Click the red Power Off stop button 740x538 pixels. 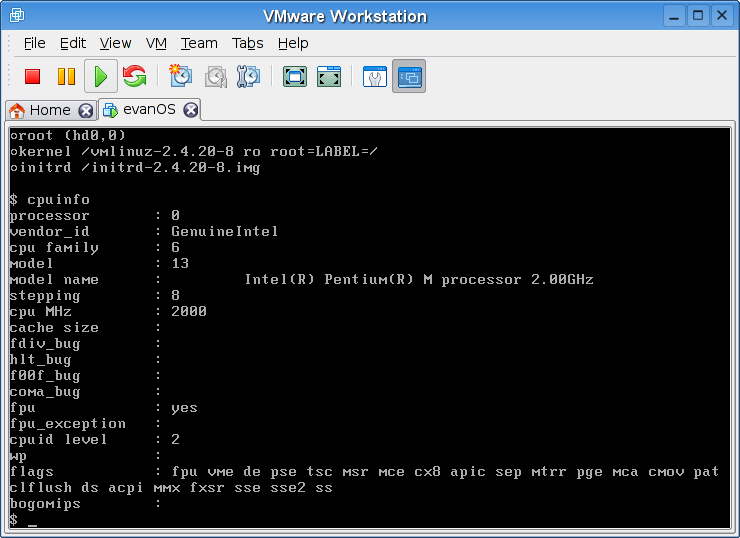click(x=32, y=76)
